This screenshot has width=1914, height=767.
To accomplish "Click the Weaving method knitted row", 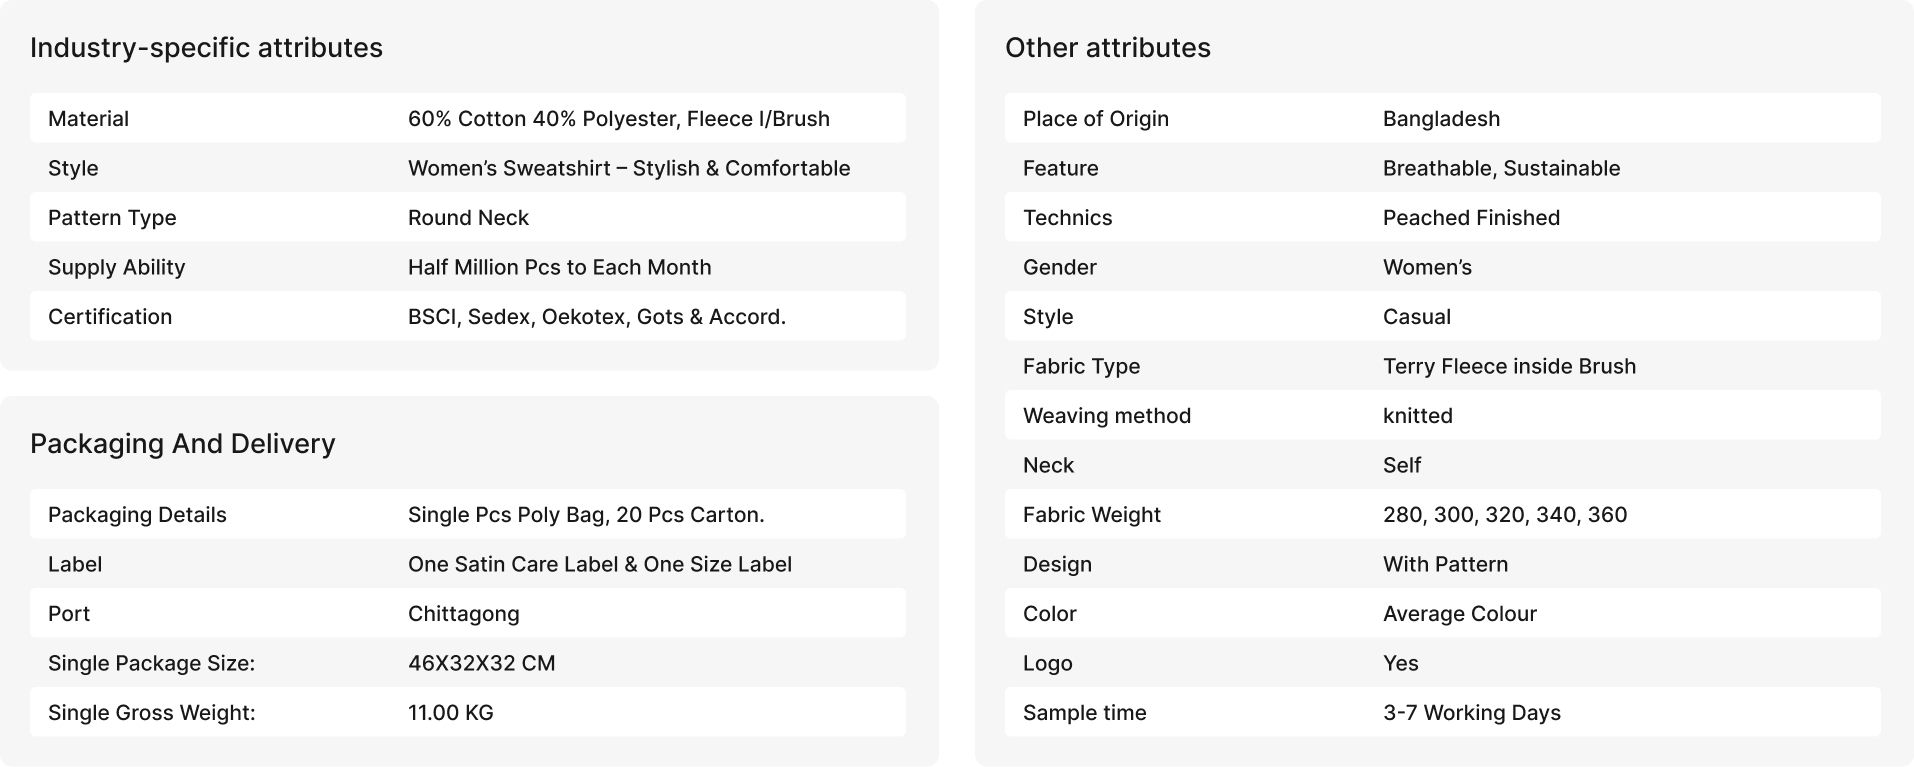I will [x=1442, y=415].
